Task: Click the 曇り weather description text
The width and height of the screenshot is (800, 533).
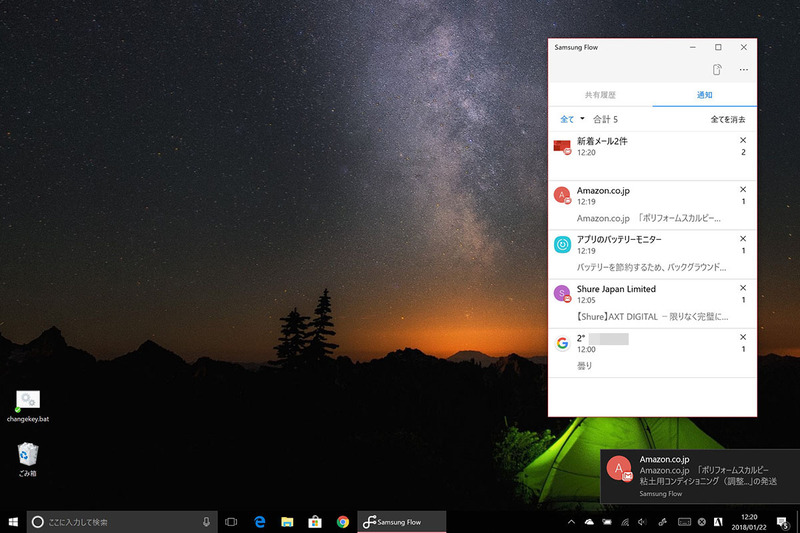Action: pos(585,366)
